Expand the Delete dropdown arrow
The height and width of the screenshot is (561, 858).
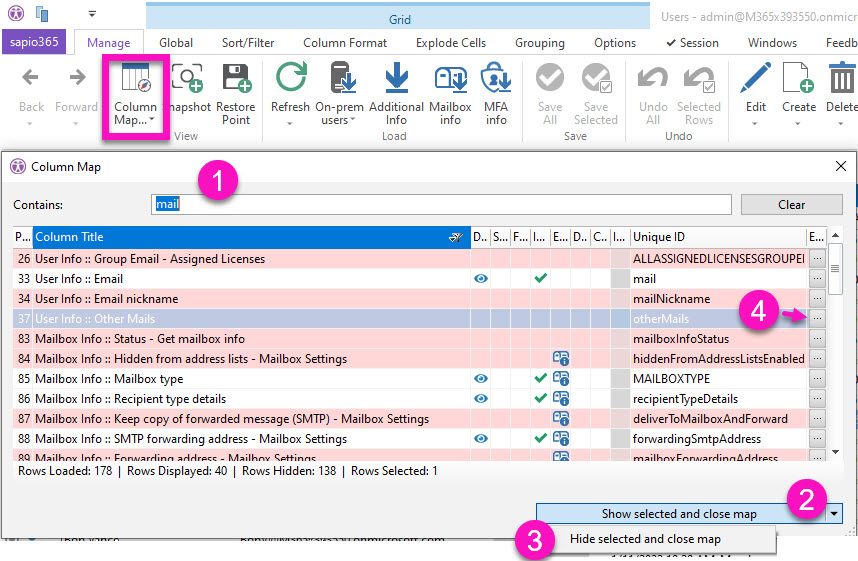click(841, 124)
